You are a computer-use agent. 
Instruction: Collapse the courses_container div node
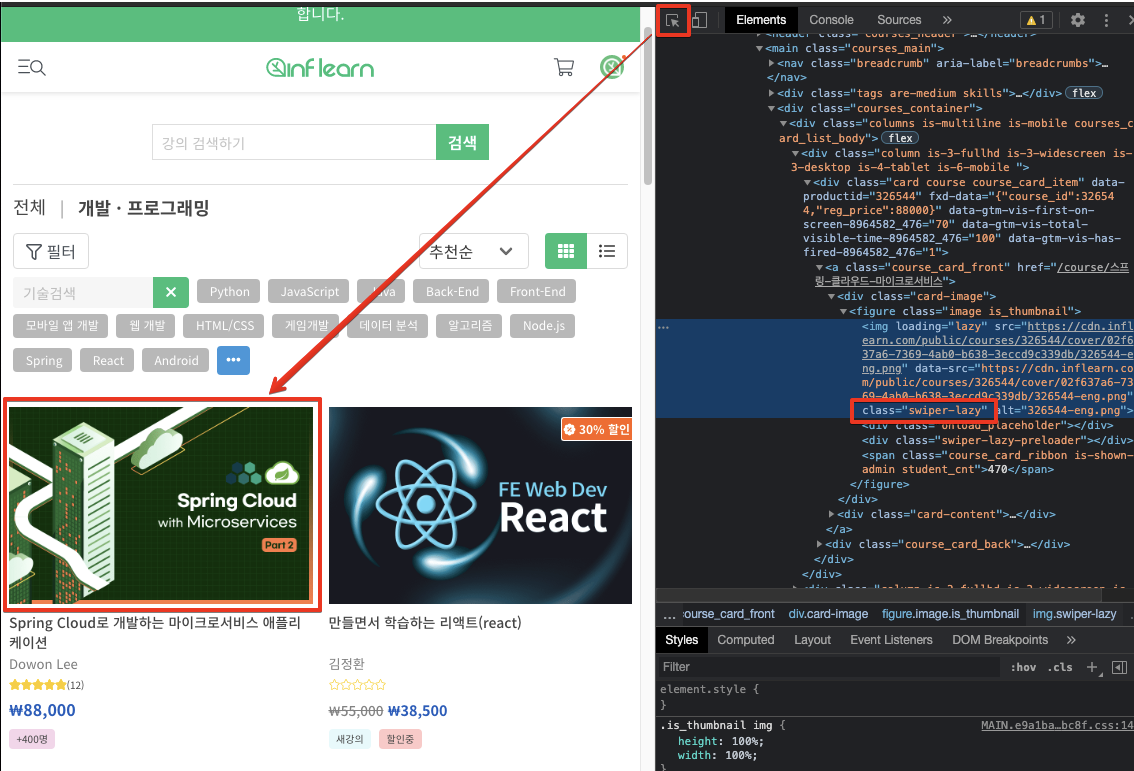(x=772, y=108)
